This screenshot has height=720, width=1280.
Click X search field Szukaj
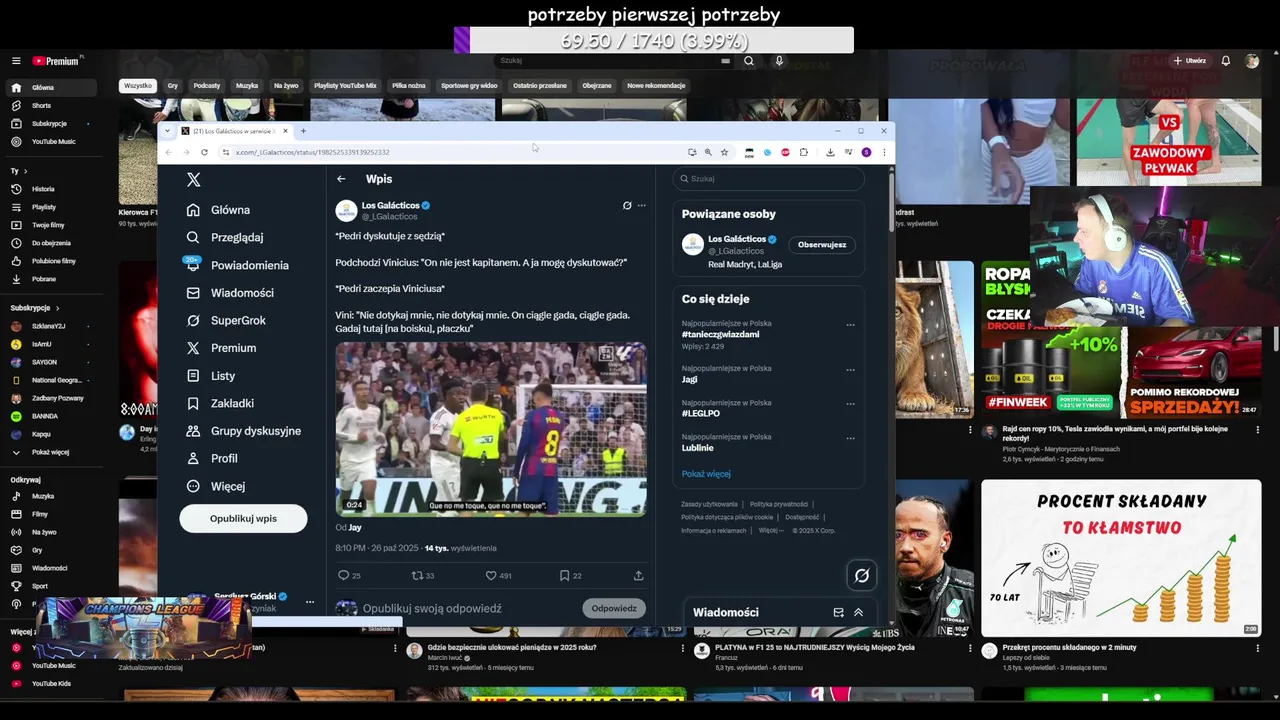tap(768, 178)
